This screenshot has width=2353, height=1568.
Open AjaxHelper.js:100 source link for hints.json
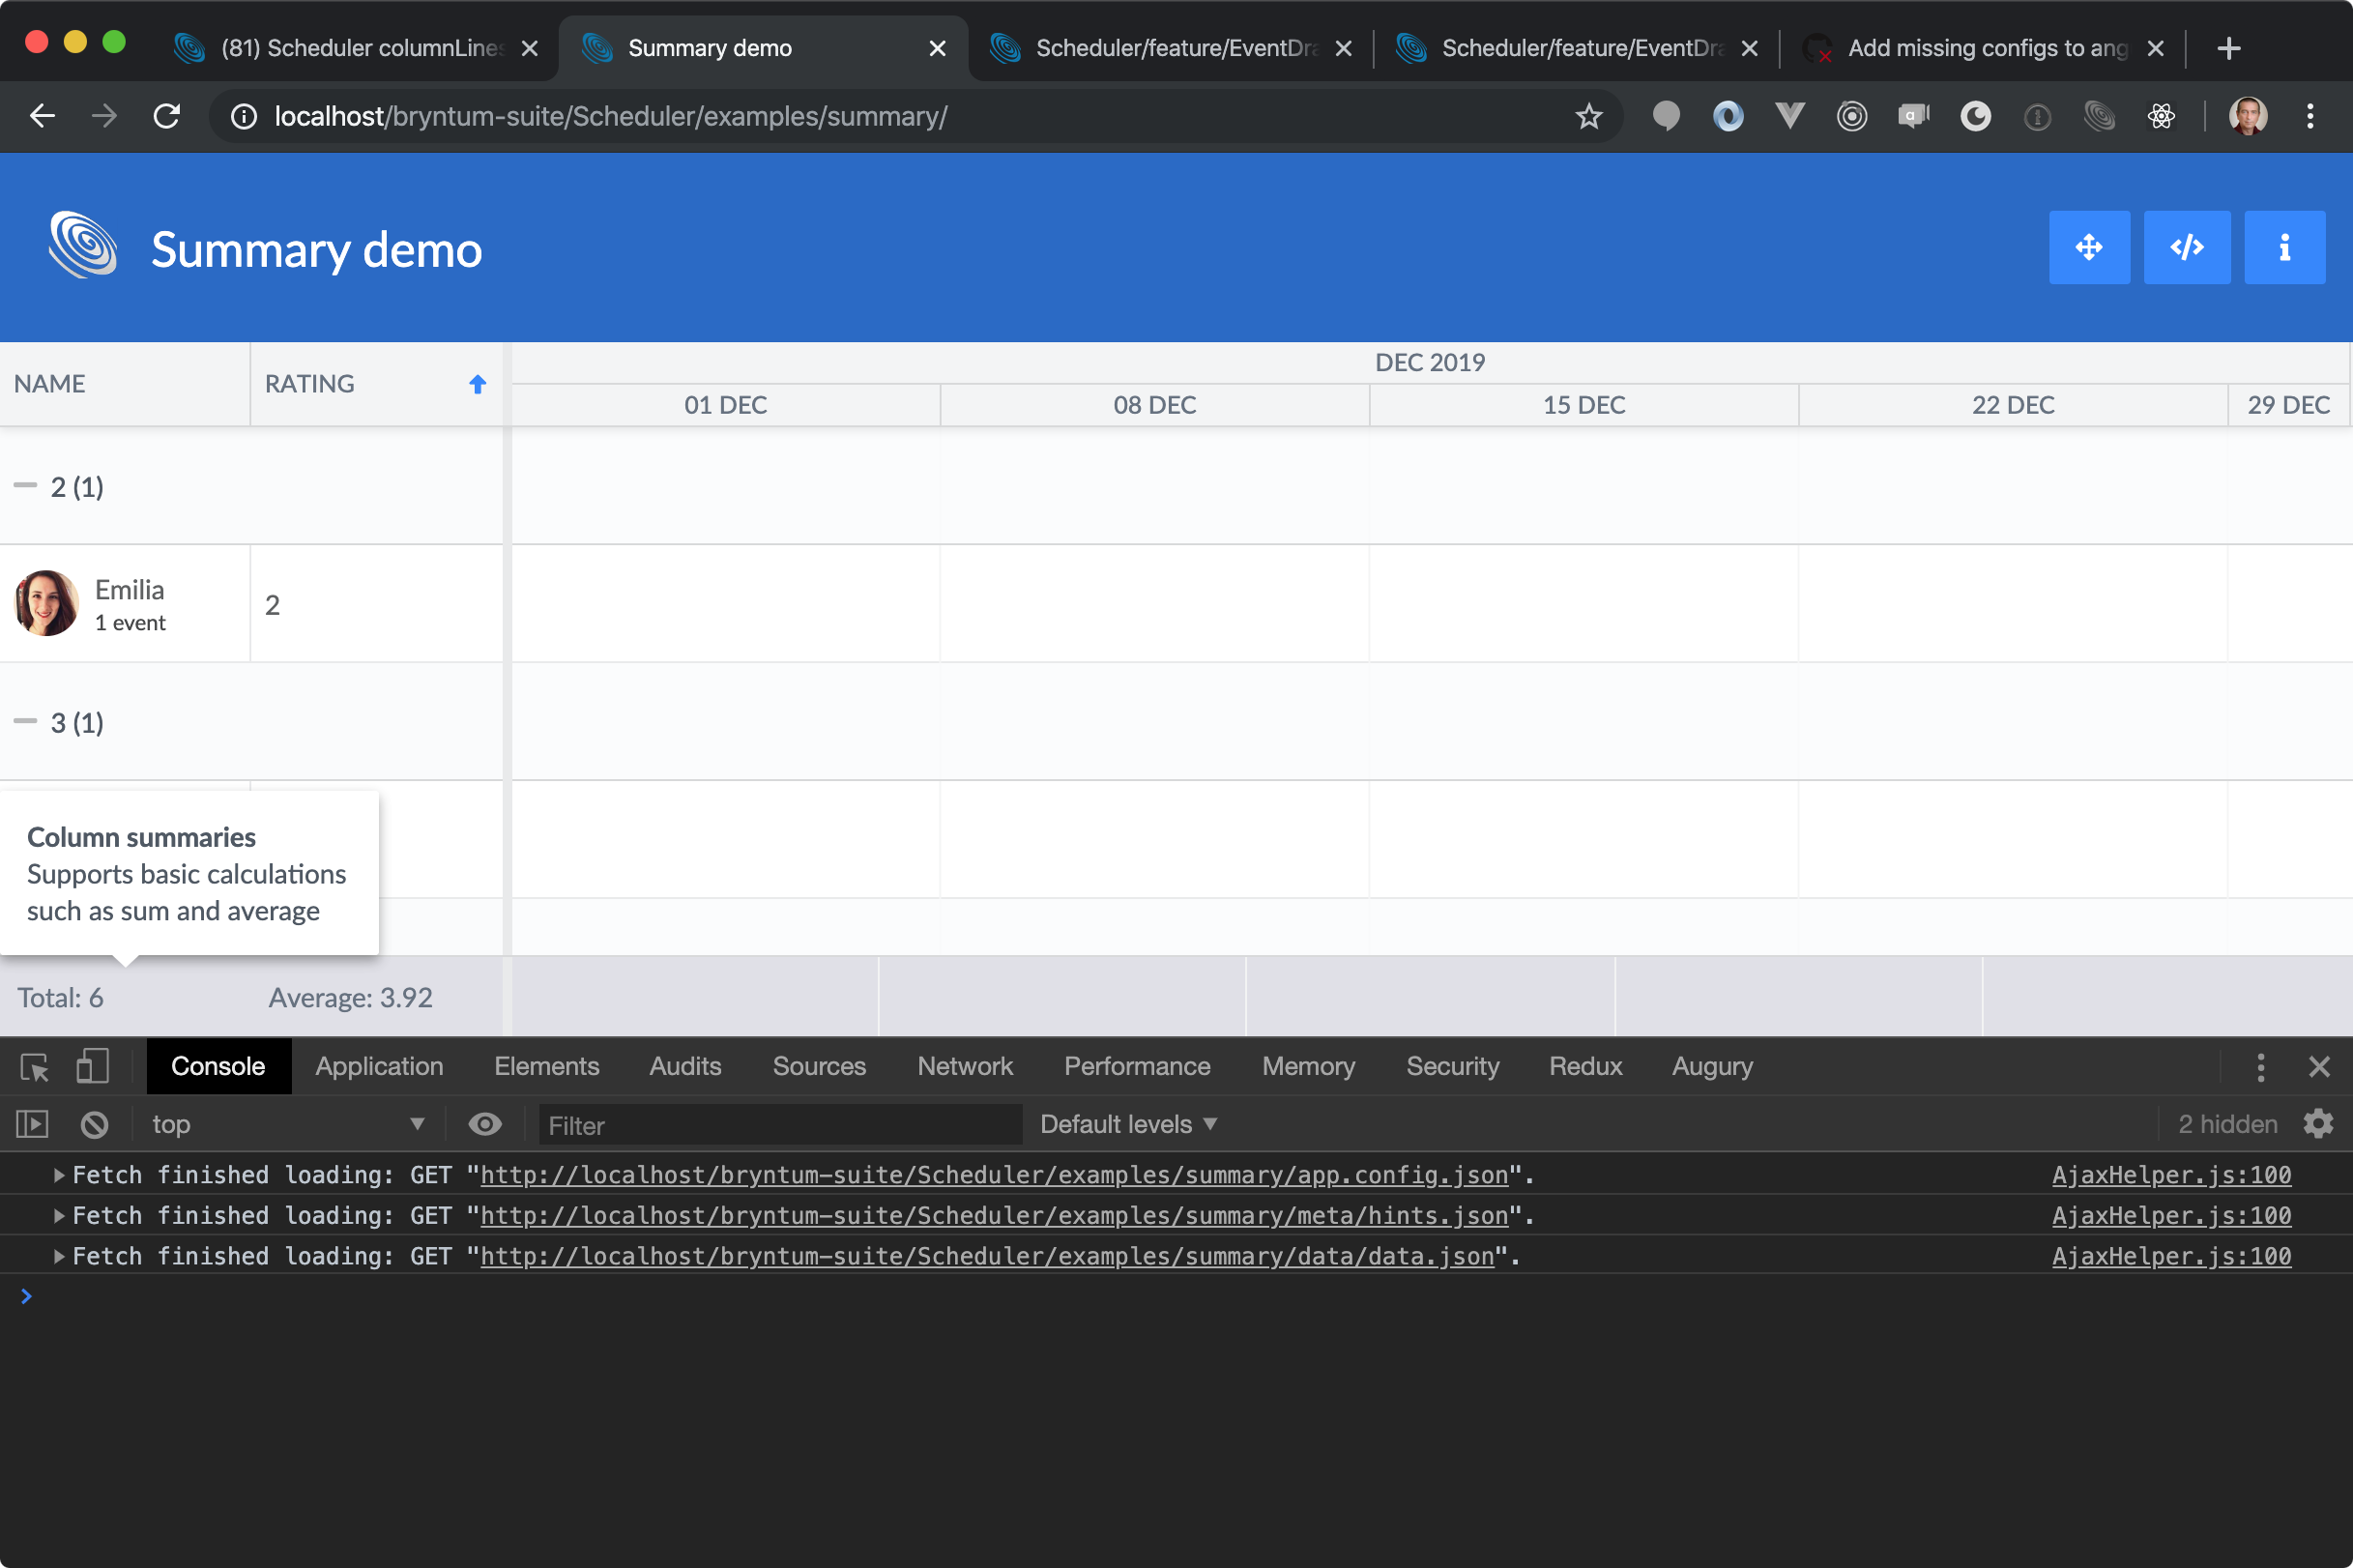2171,1216
